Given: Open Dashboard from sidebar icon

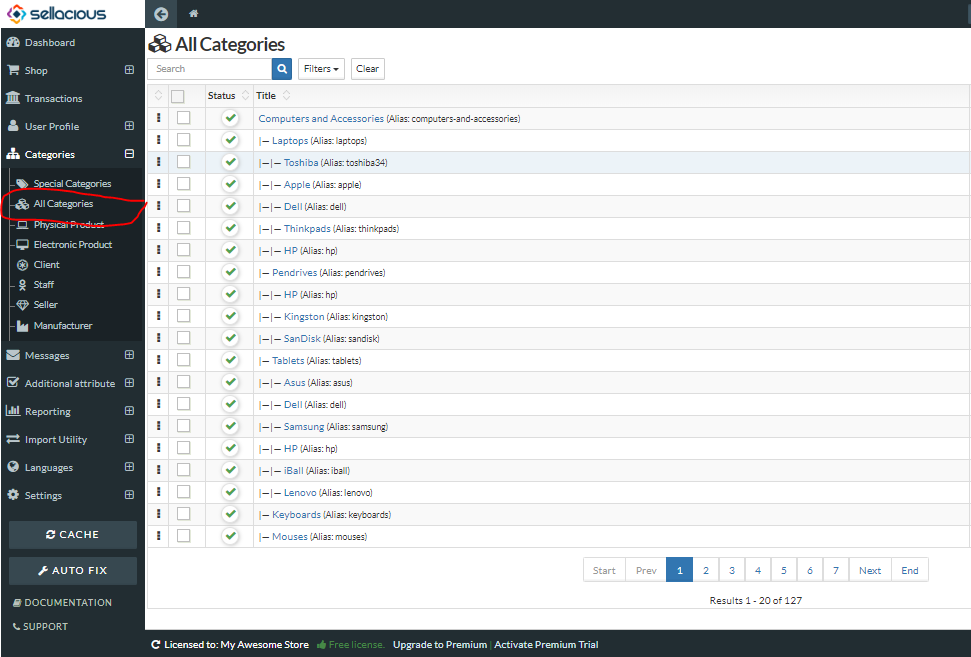Looking at the screenshot, I should [13, 42].
